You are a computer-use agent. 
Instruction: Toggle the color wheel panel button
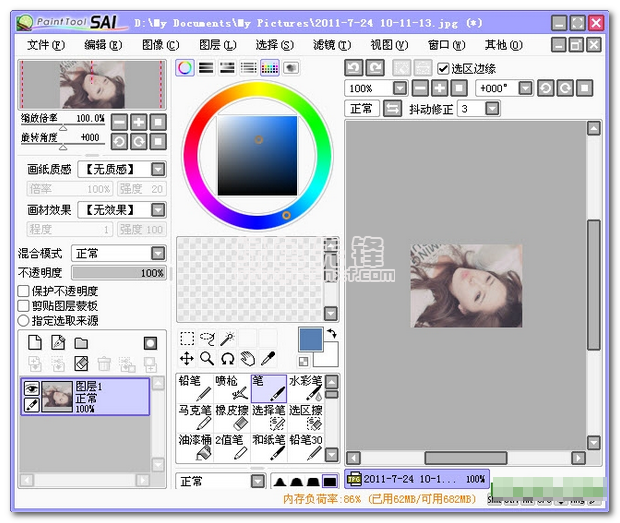click(x=185, y=68)
